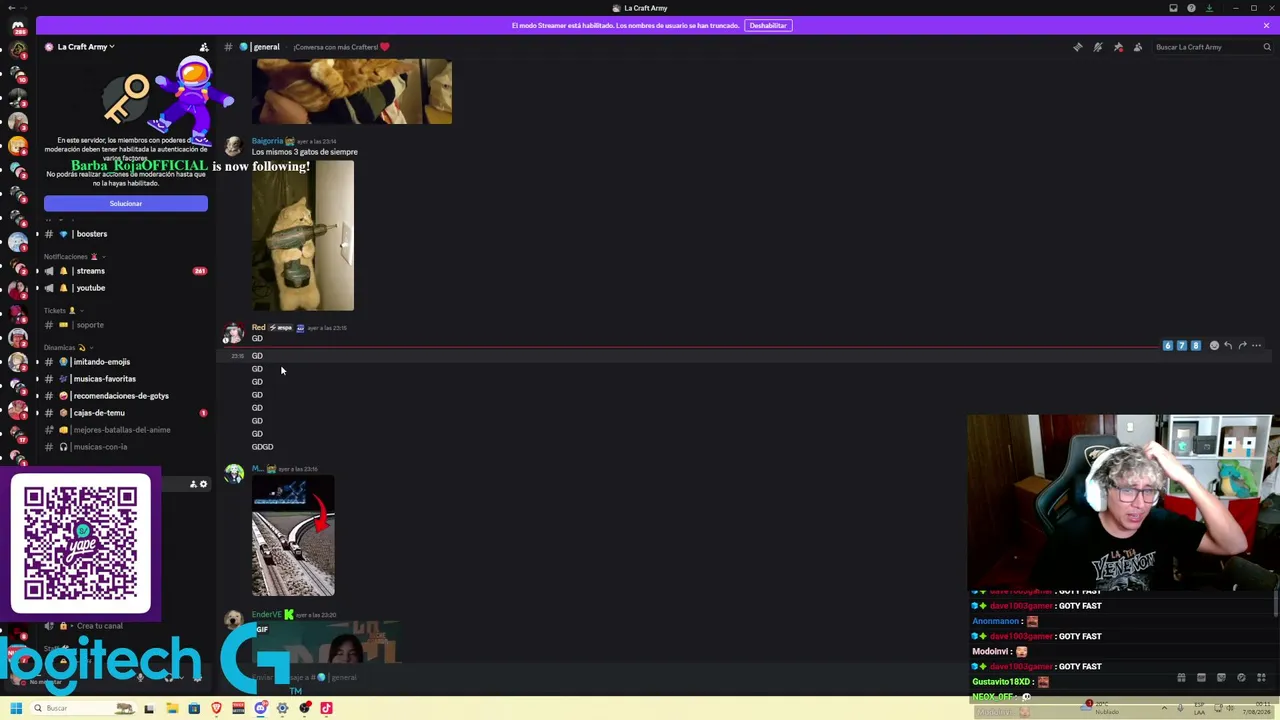This screenshot has width=1280, height=720.
Task: Forward the hovered GD message
Action: click(x=1242, y=346)
